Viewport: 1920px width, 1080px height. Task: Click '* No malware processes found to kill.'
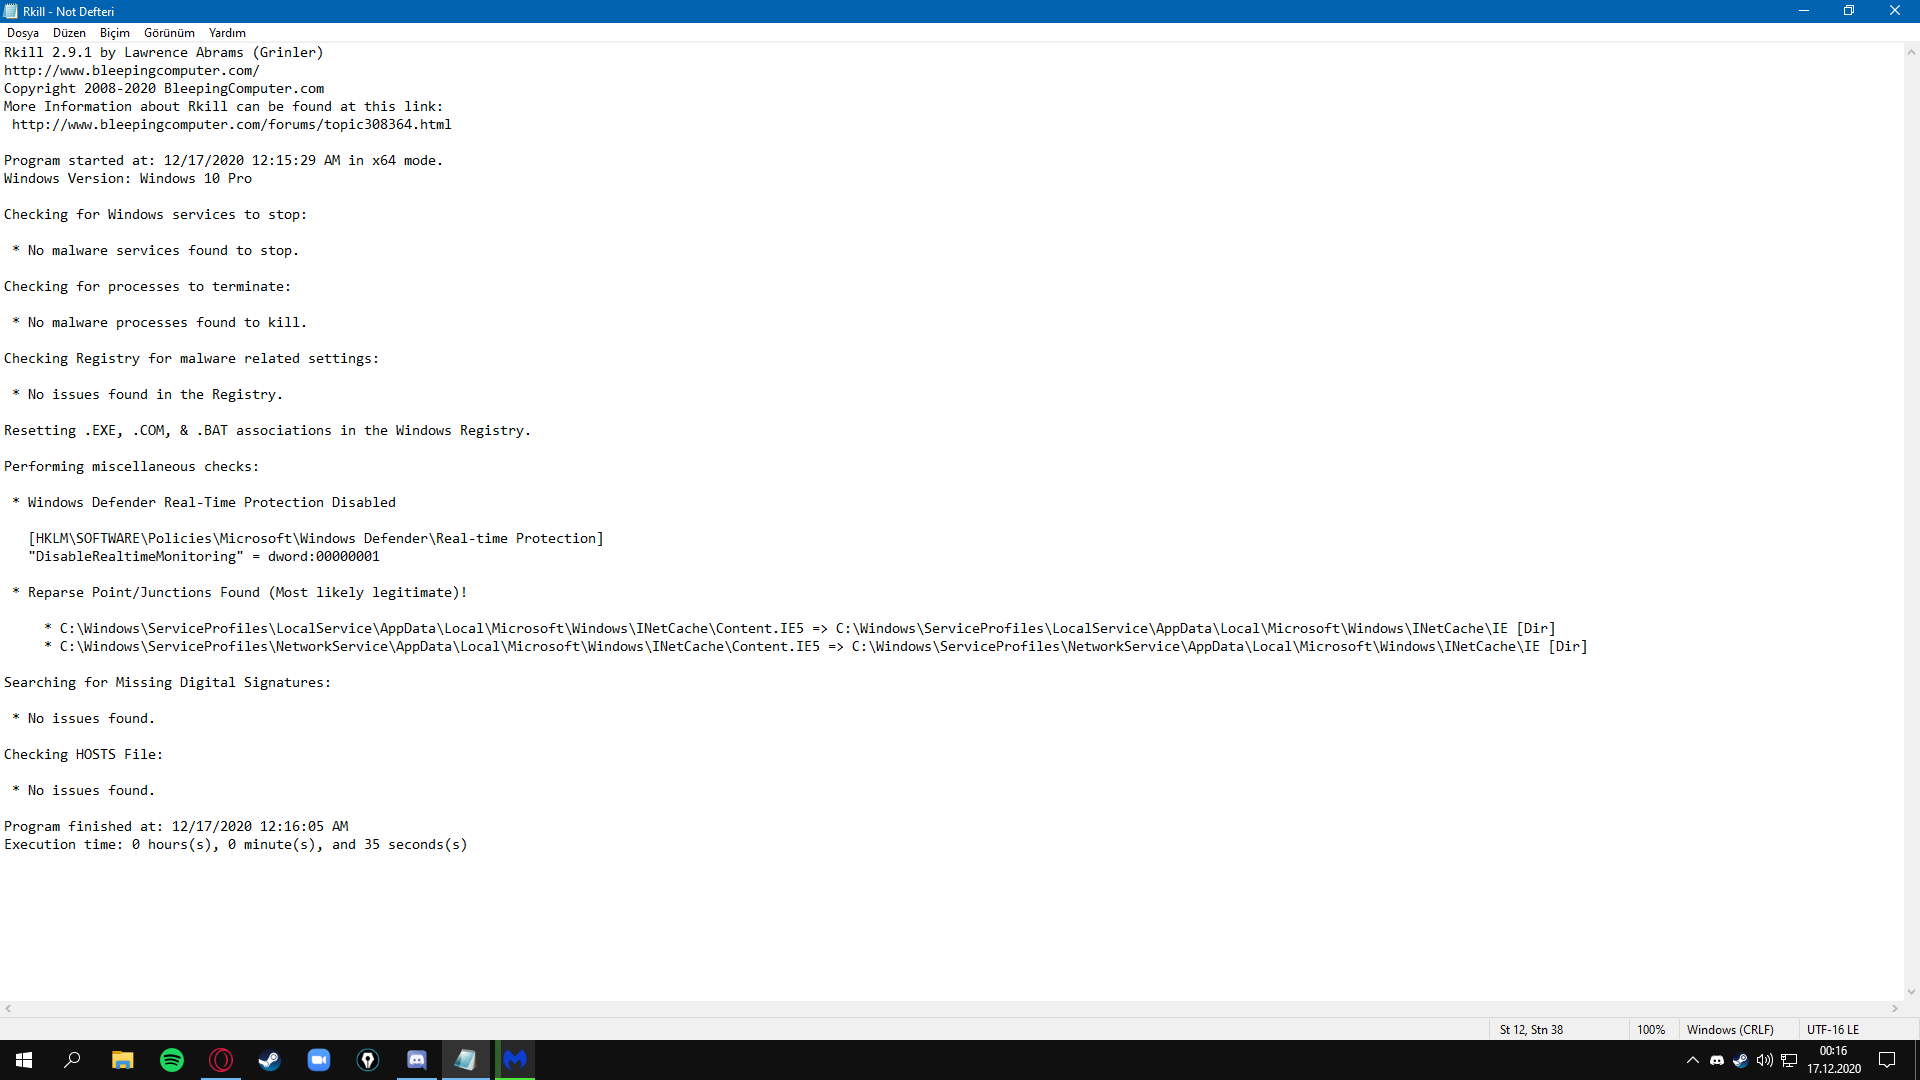point(160,322)
